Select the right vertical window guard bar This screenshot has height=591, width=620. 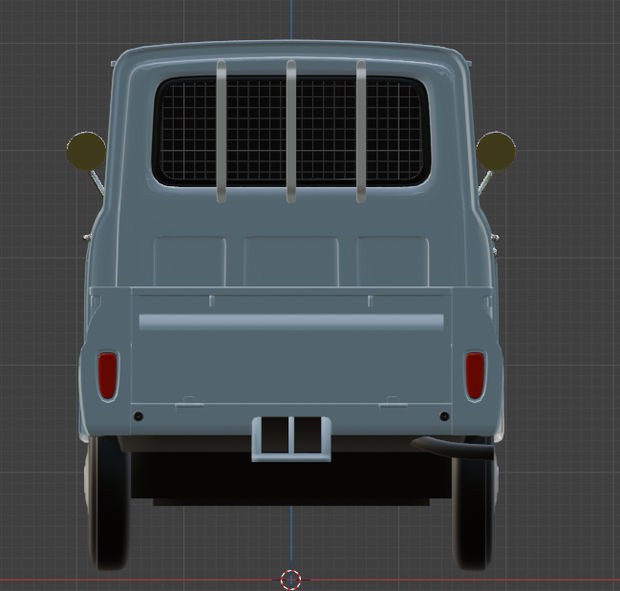[361, 131]
